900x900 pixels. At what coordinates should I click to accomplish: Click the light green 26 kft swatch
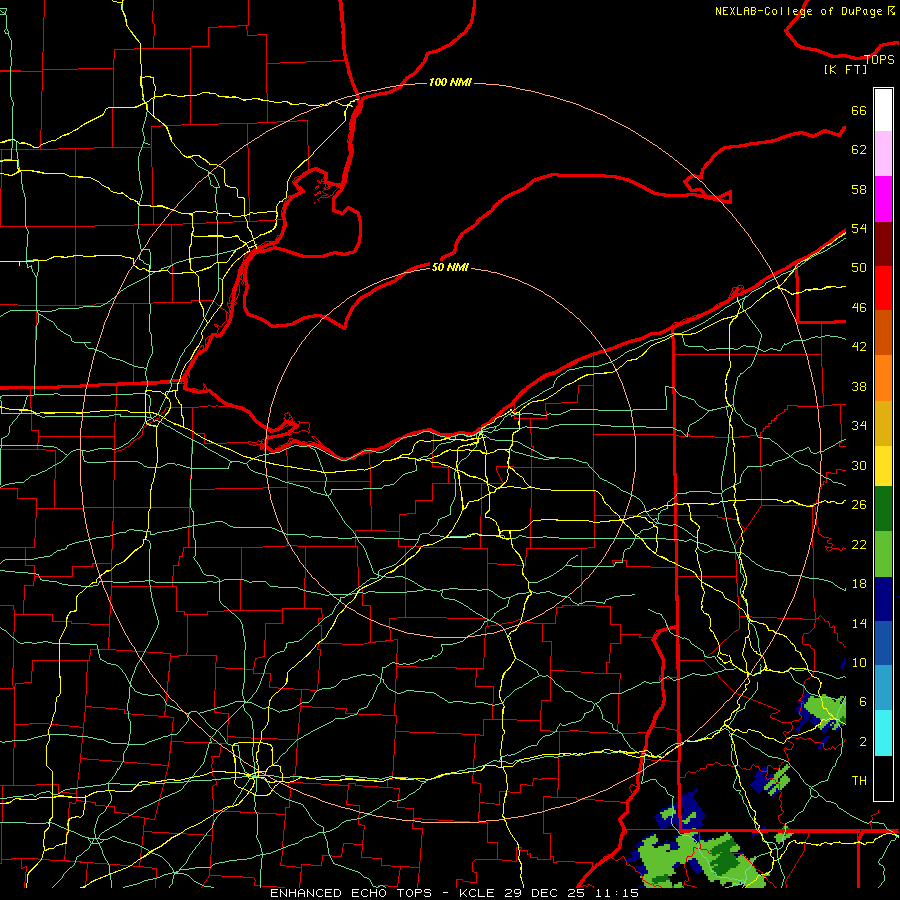click(x=883, y=554)
